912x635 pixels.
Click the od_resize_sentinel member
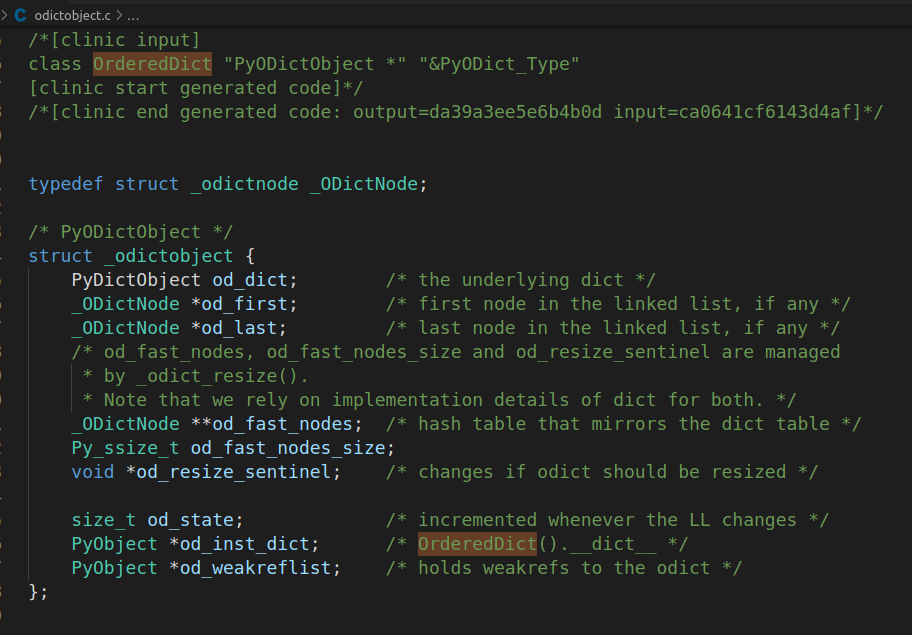click(234, 472)
